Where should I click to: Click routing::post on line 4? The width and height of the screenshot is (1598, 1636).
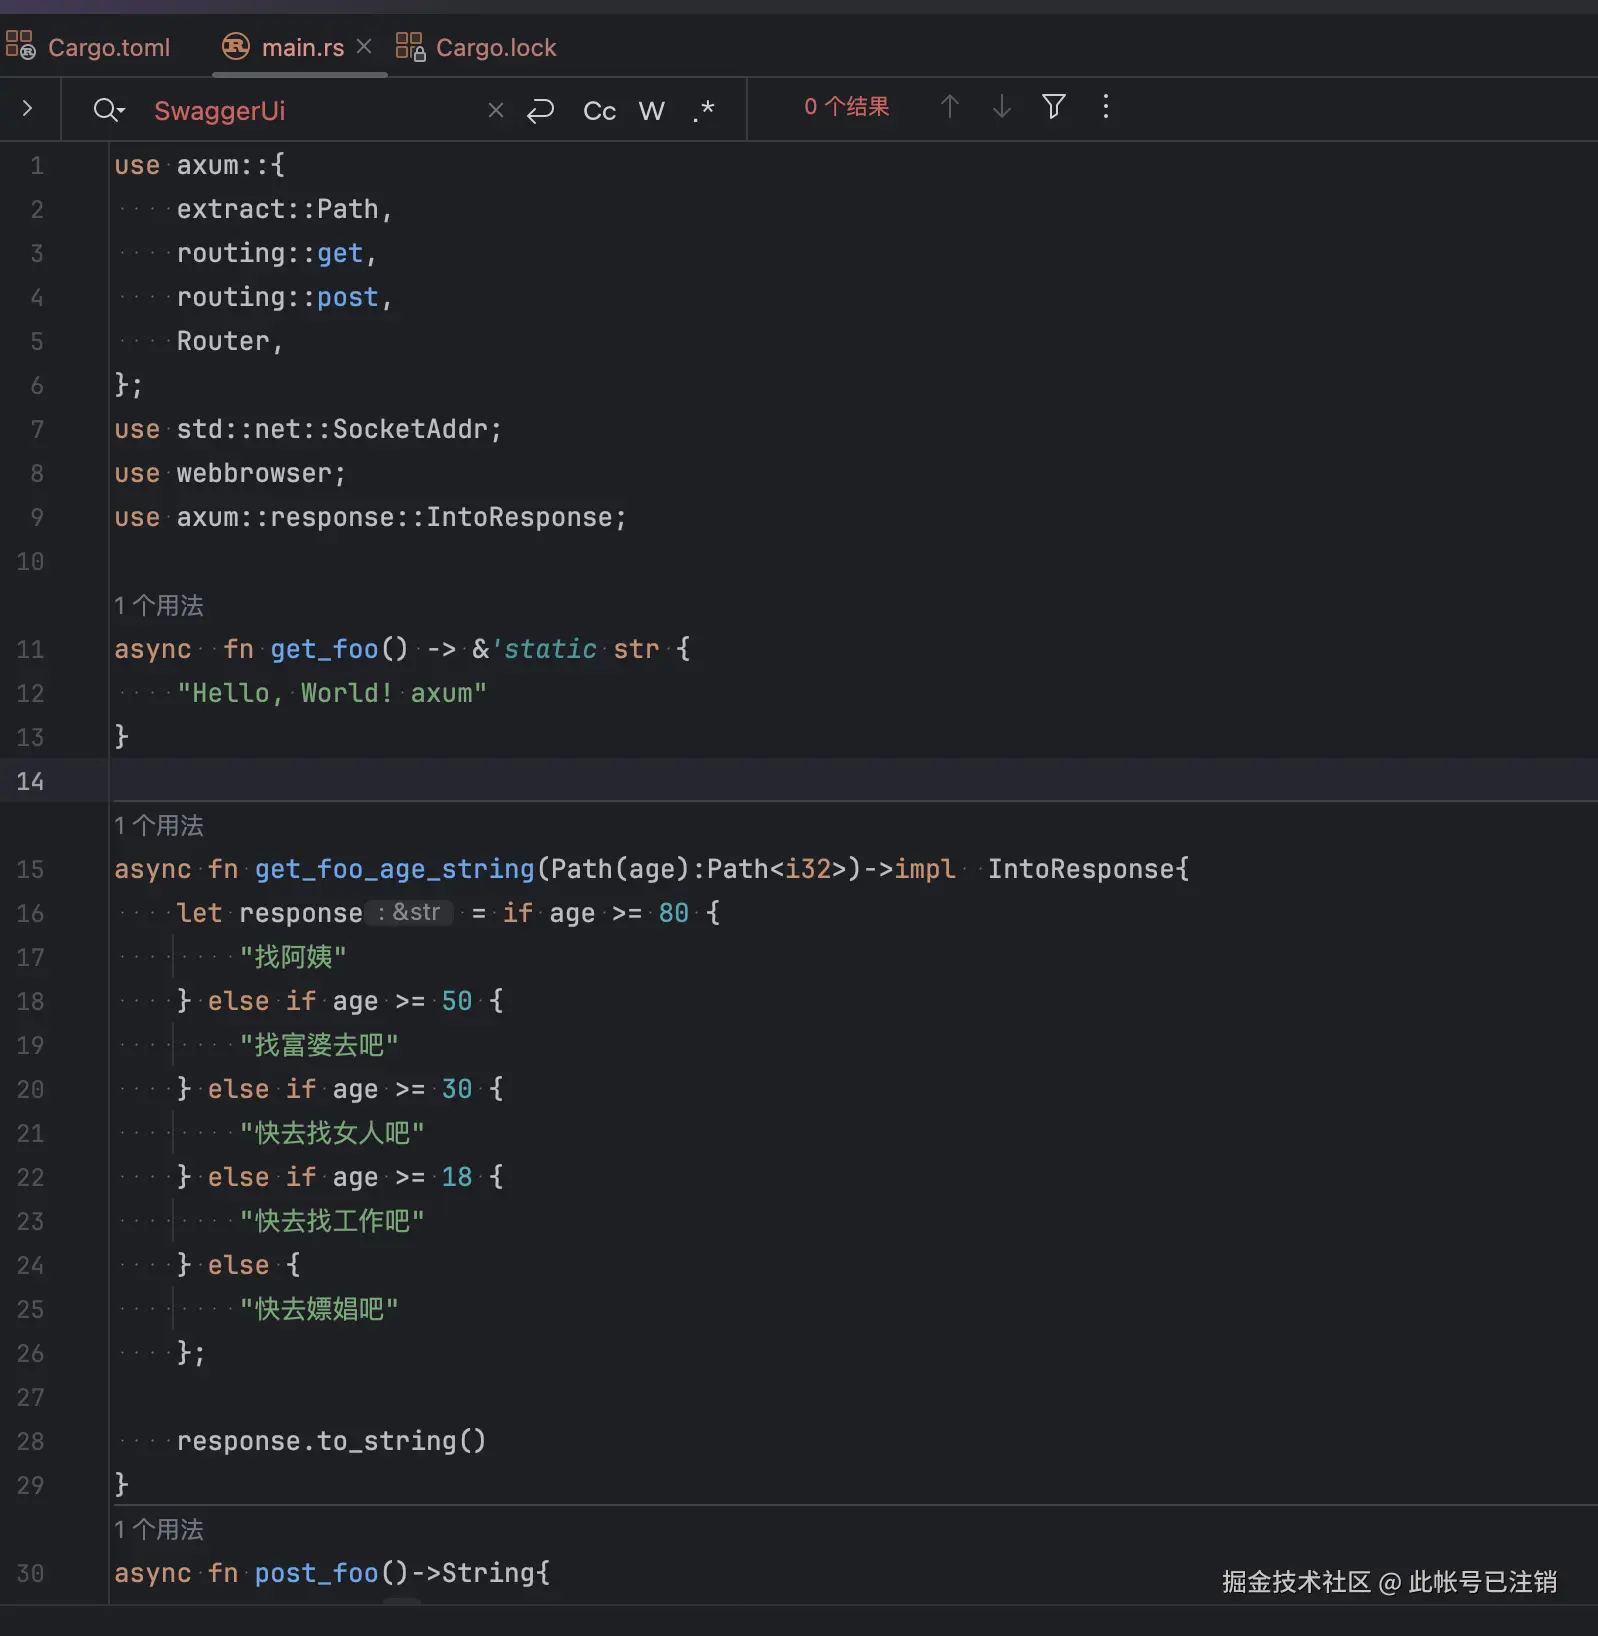(278, 297)
